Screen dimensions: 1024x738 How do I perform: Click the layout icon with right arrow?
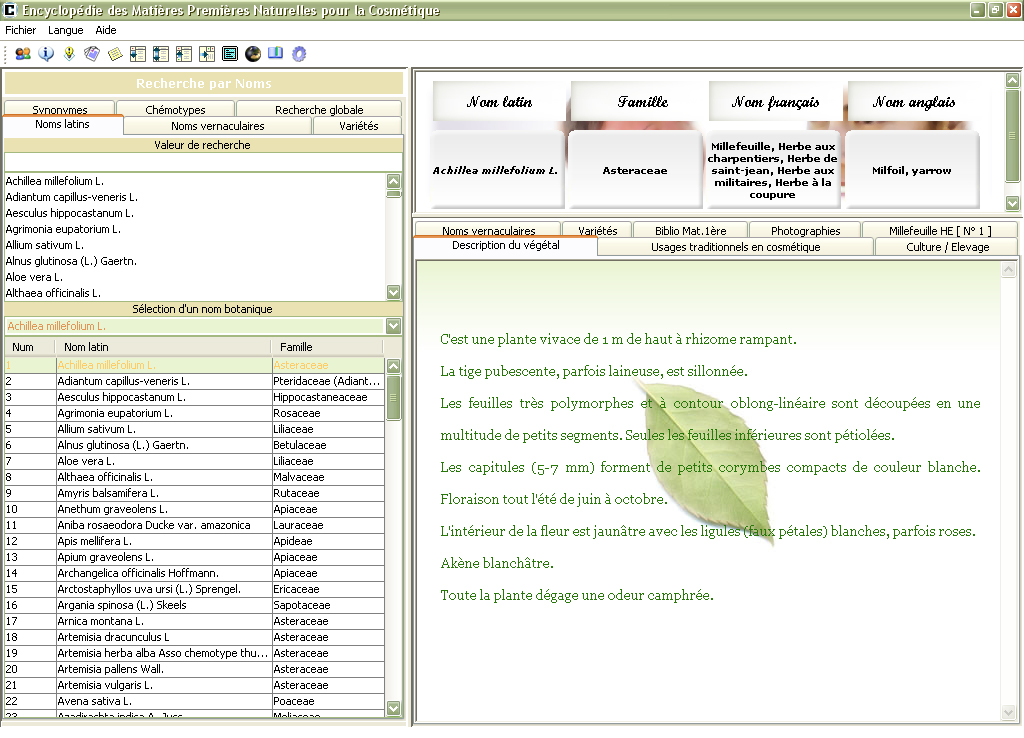point(207,54)
